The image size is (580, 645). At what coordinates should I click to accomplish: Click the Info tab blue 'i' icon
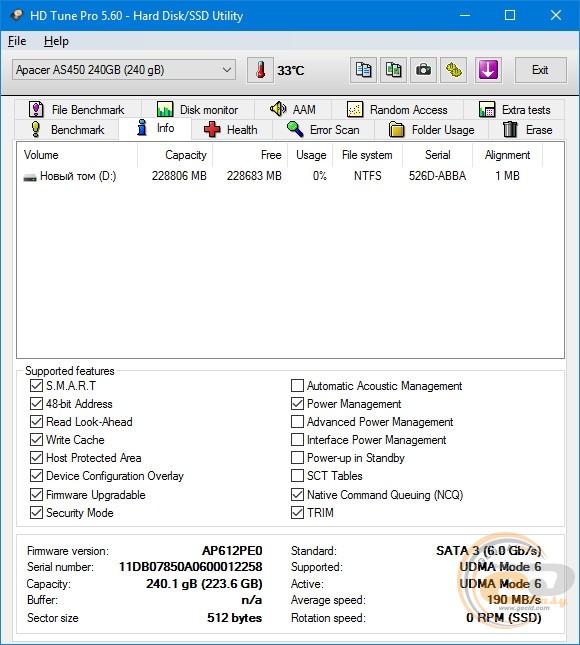click(142, 128)
